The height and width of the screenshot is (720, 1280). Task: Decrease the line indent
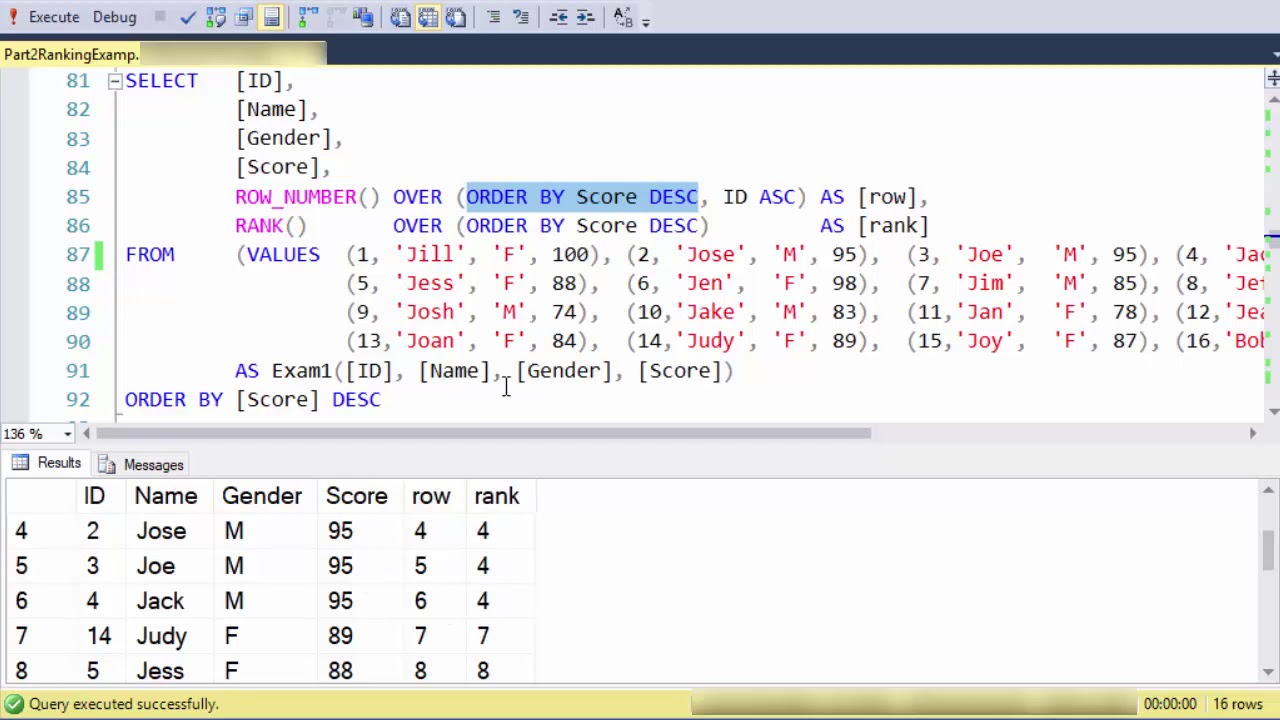click(558, 17)
